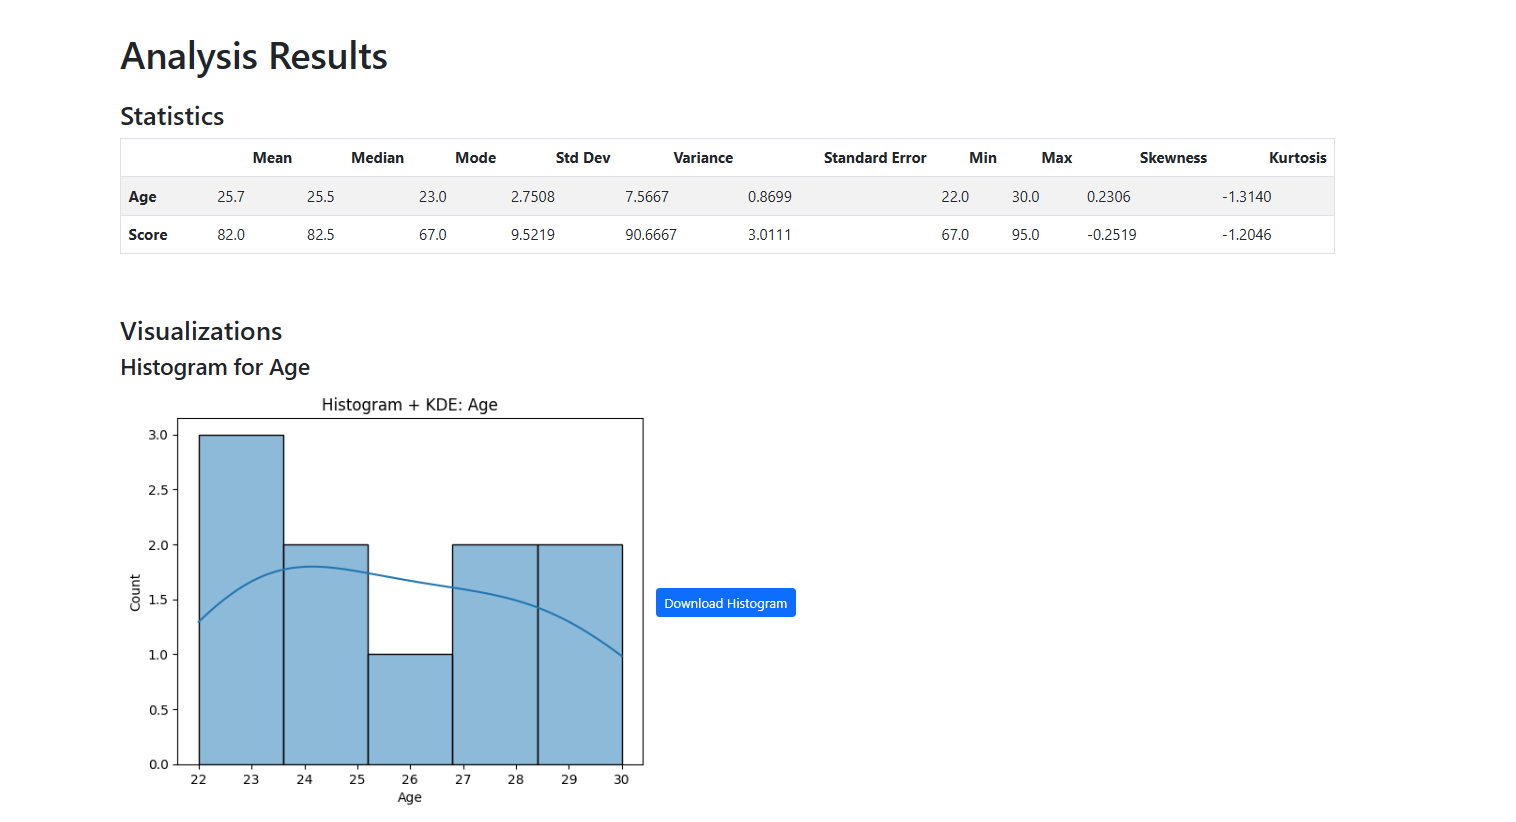Select the Std Dev column header
This screenshot has width=1516, height=822.
tap(582, 157)
